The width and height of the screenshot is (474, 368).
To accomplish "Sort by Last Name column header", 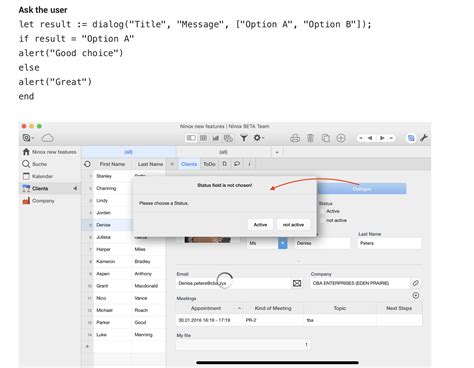I will tap(150, 164).
